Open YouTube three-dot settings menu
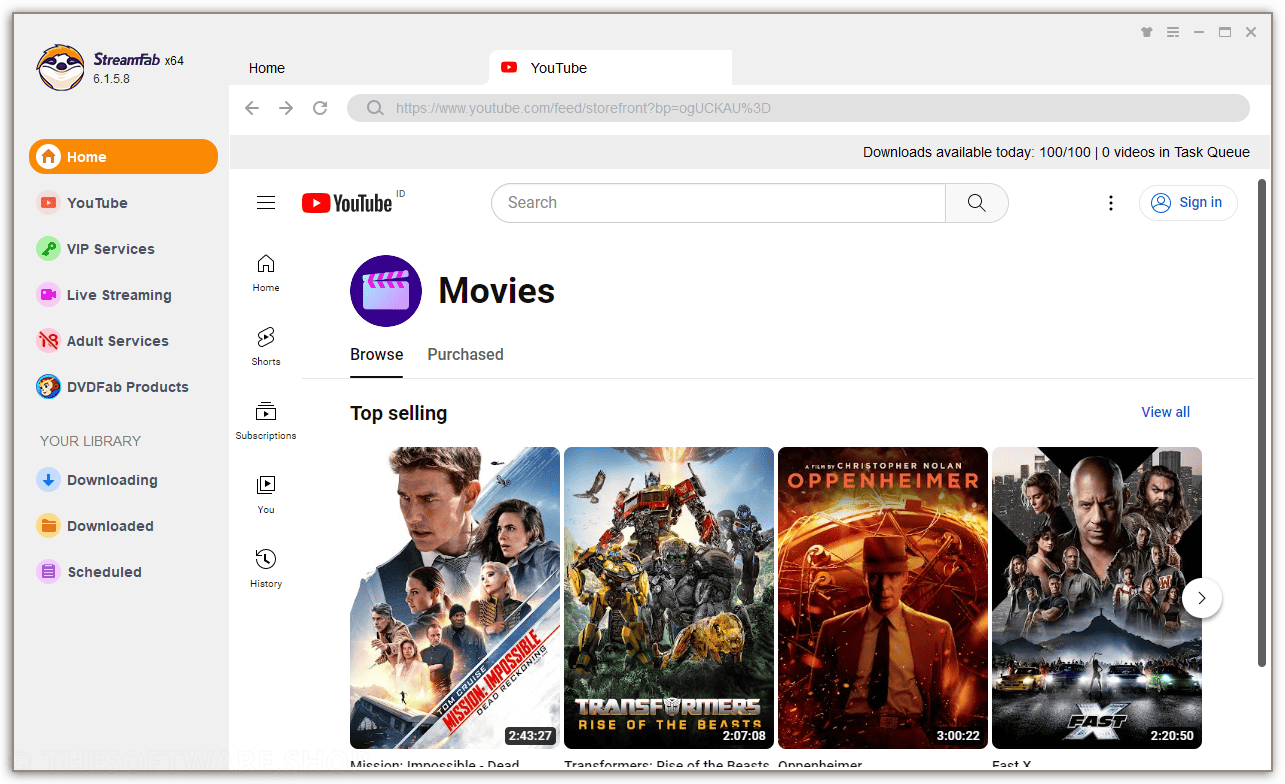 (1110, 203)
